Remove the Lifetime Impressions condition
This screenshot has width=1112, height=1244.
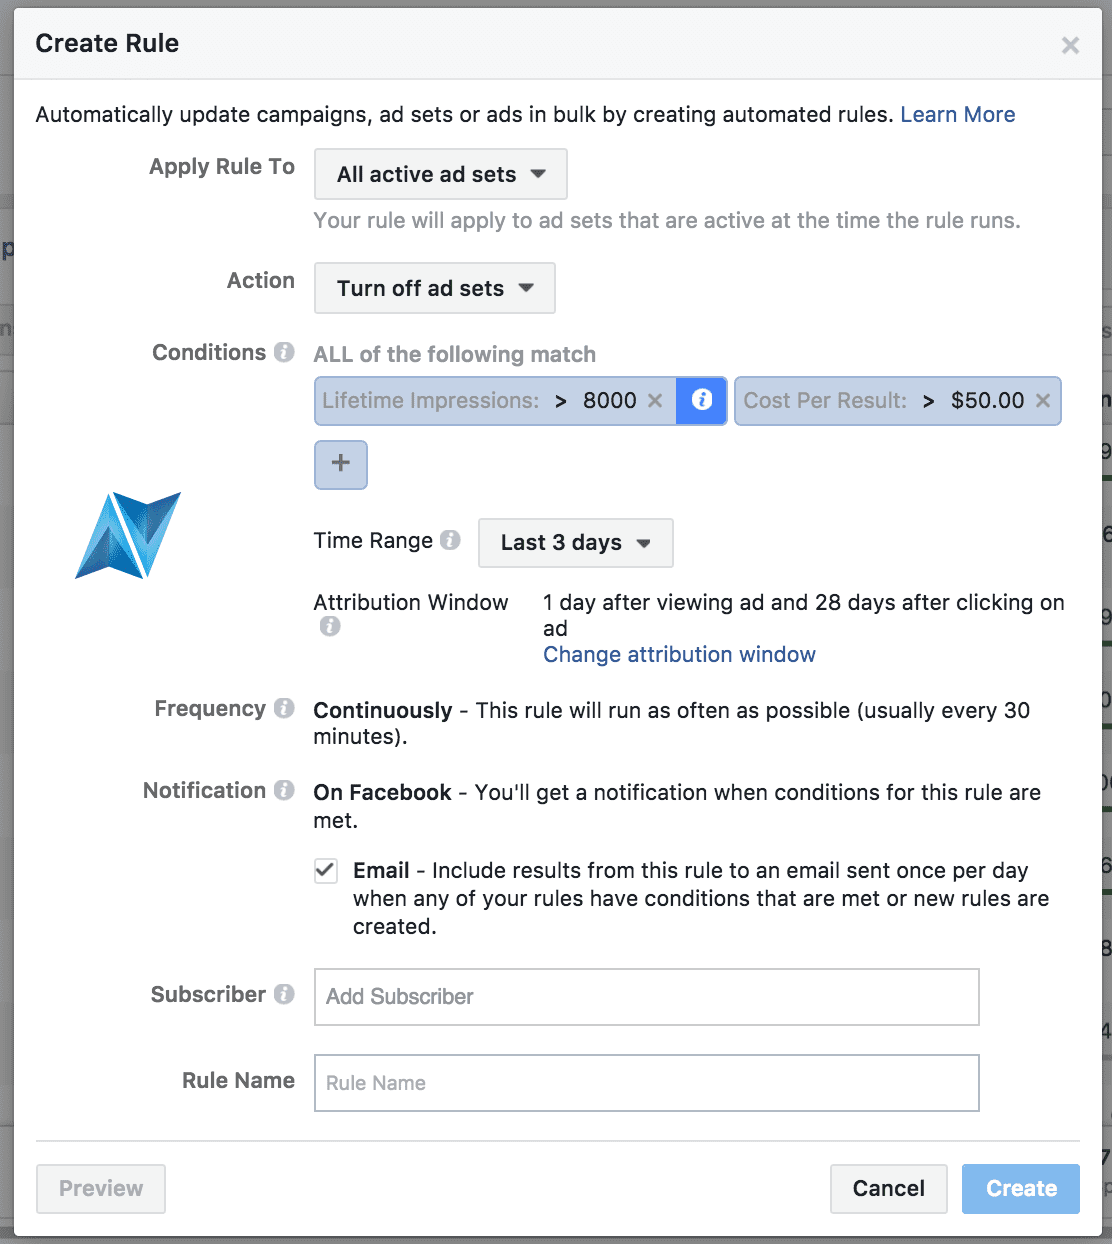(x=655, y=400)
